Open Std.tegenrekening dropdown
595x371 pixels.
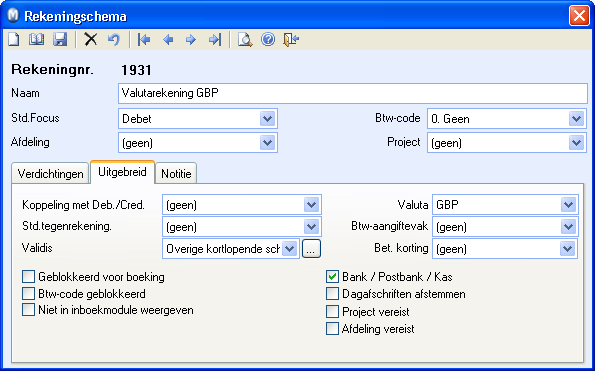[x=311, y=227]
